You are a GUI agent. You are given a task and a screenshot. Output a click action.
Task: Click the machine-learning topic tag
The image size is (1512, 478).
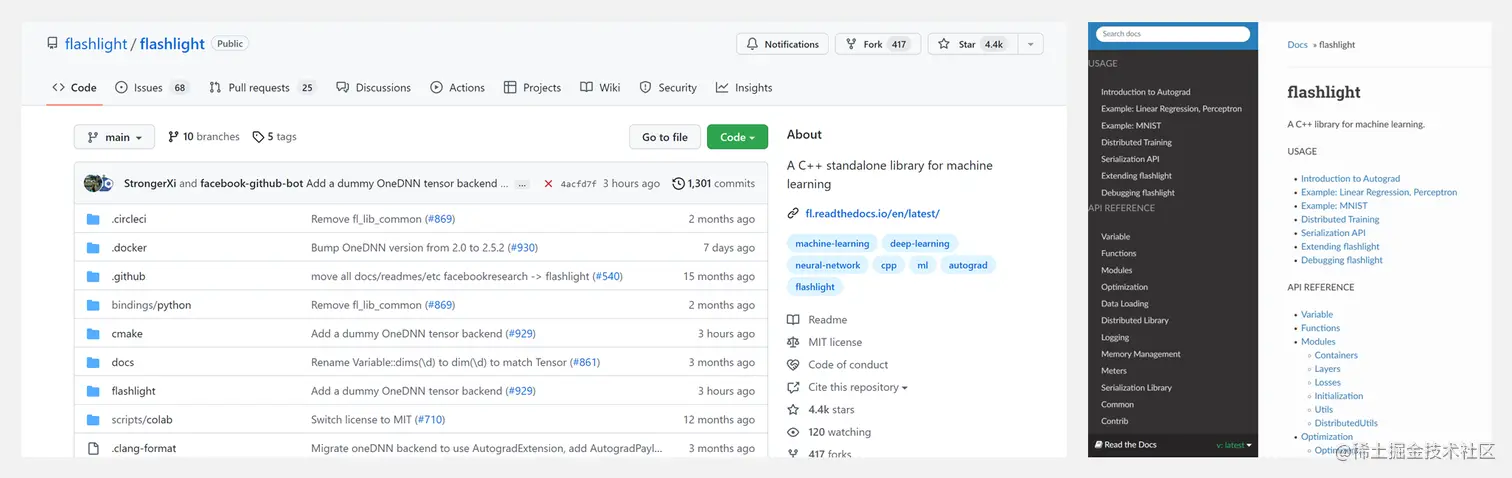832,243
